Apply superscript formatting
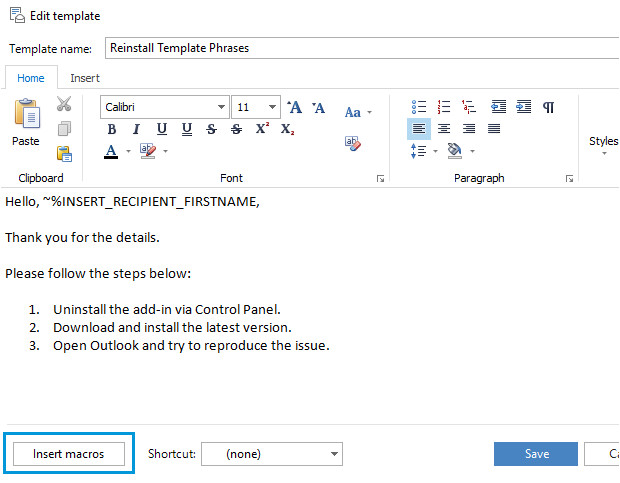 coord(262,129)
